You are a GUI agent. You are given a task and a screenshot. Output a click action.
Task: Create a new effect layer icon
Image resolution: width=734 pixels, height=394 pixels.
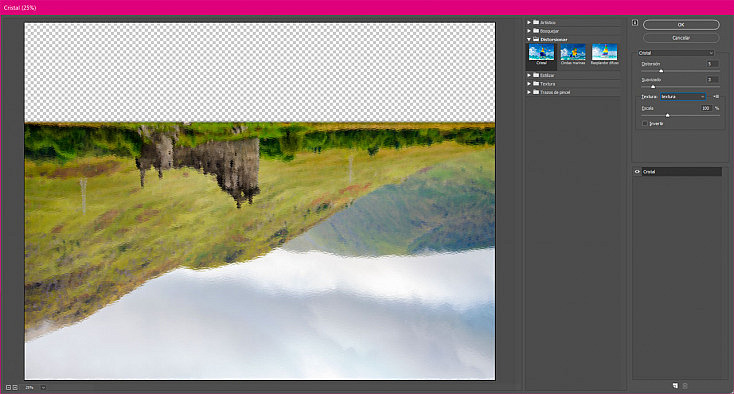point(675,386)
